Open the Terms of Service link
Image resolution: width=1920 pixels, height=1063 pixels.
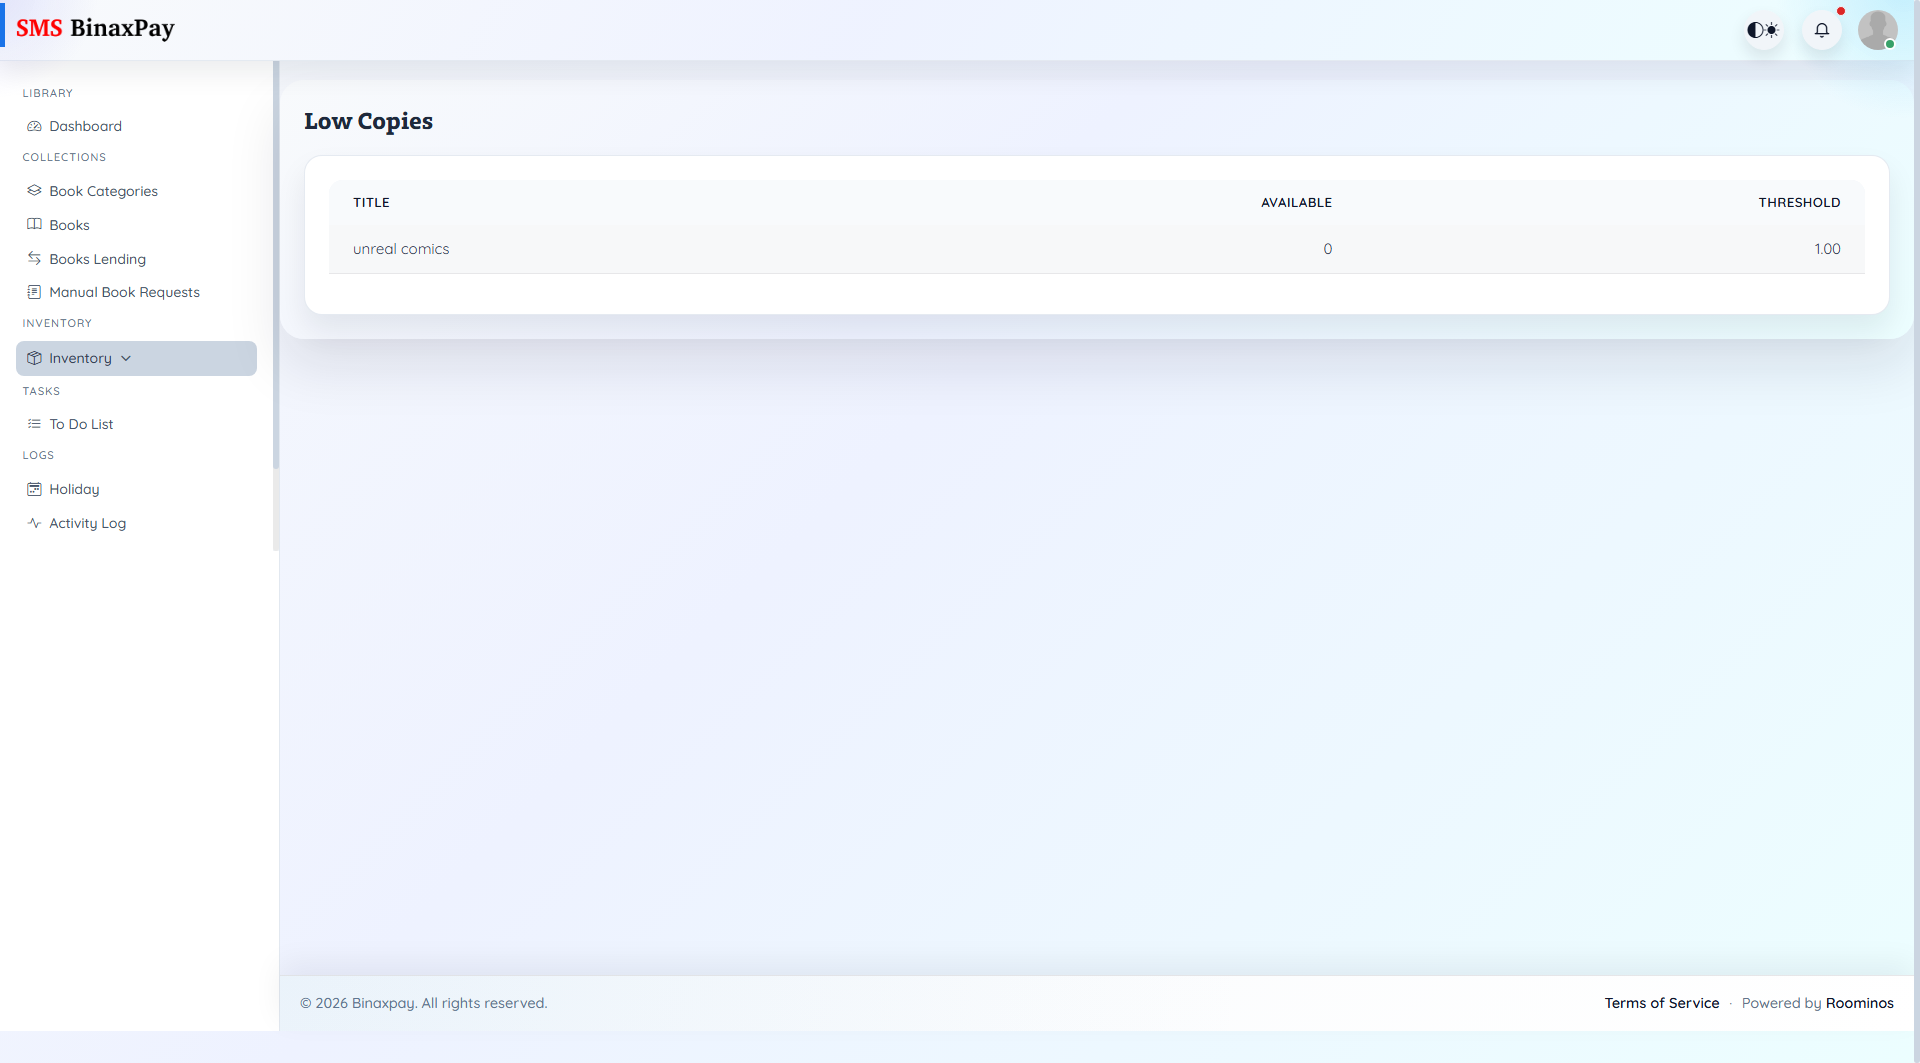[x=1661, y=1002]
